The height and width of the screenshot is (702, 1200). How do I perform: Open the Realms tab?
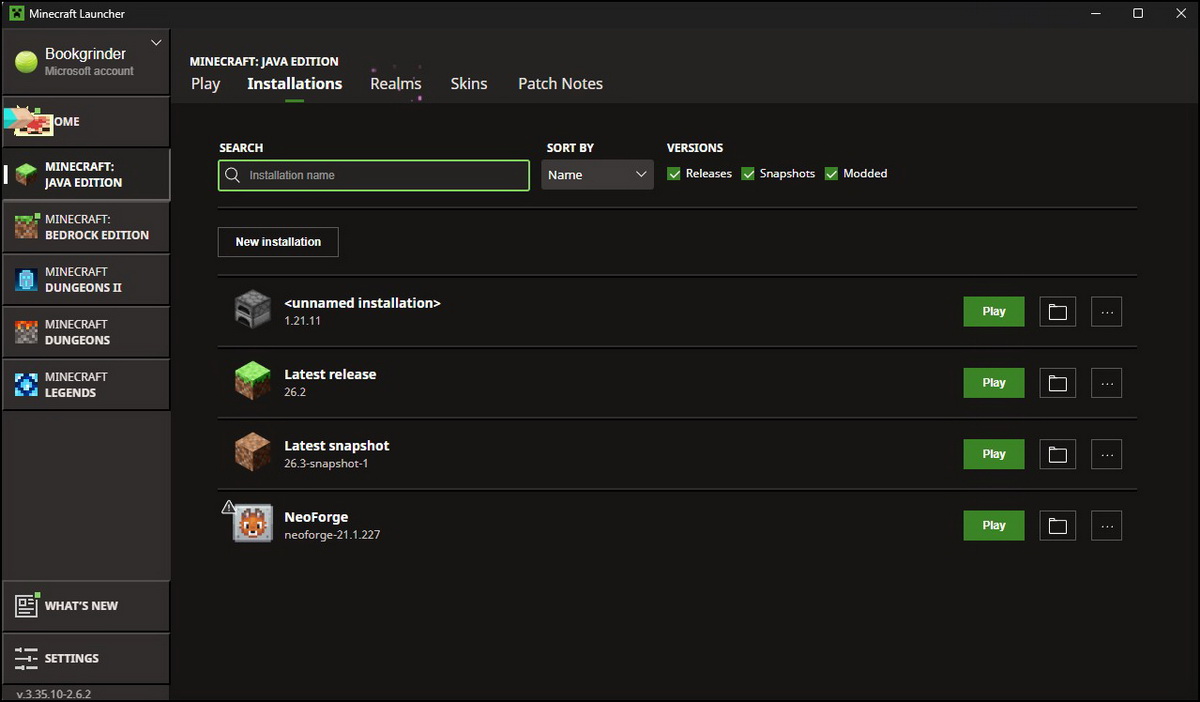(x=396, y=84)
